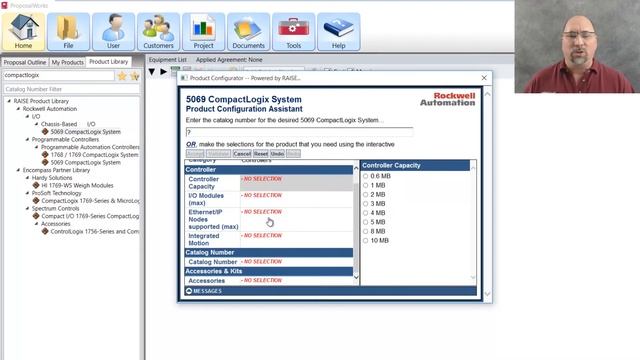Collapse the I/O tree node
This screenshot has height=360, width=640.
(27, 116)
